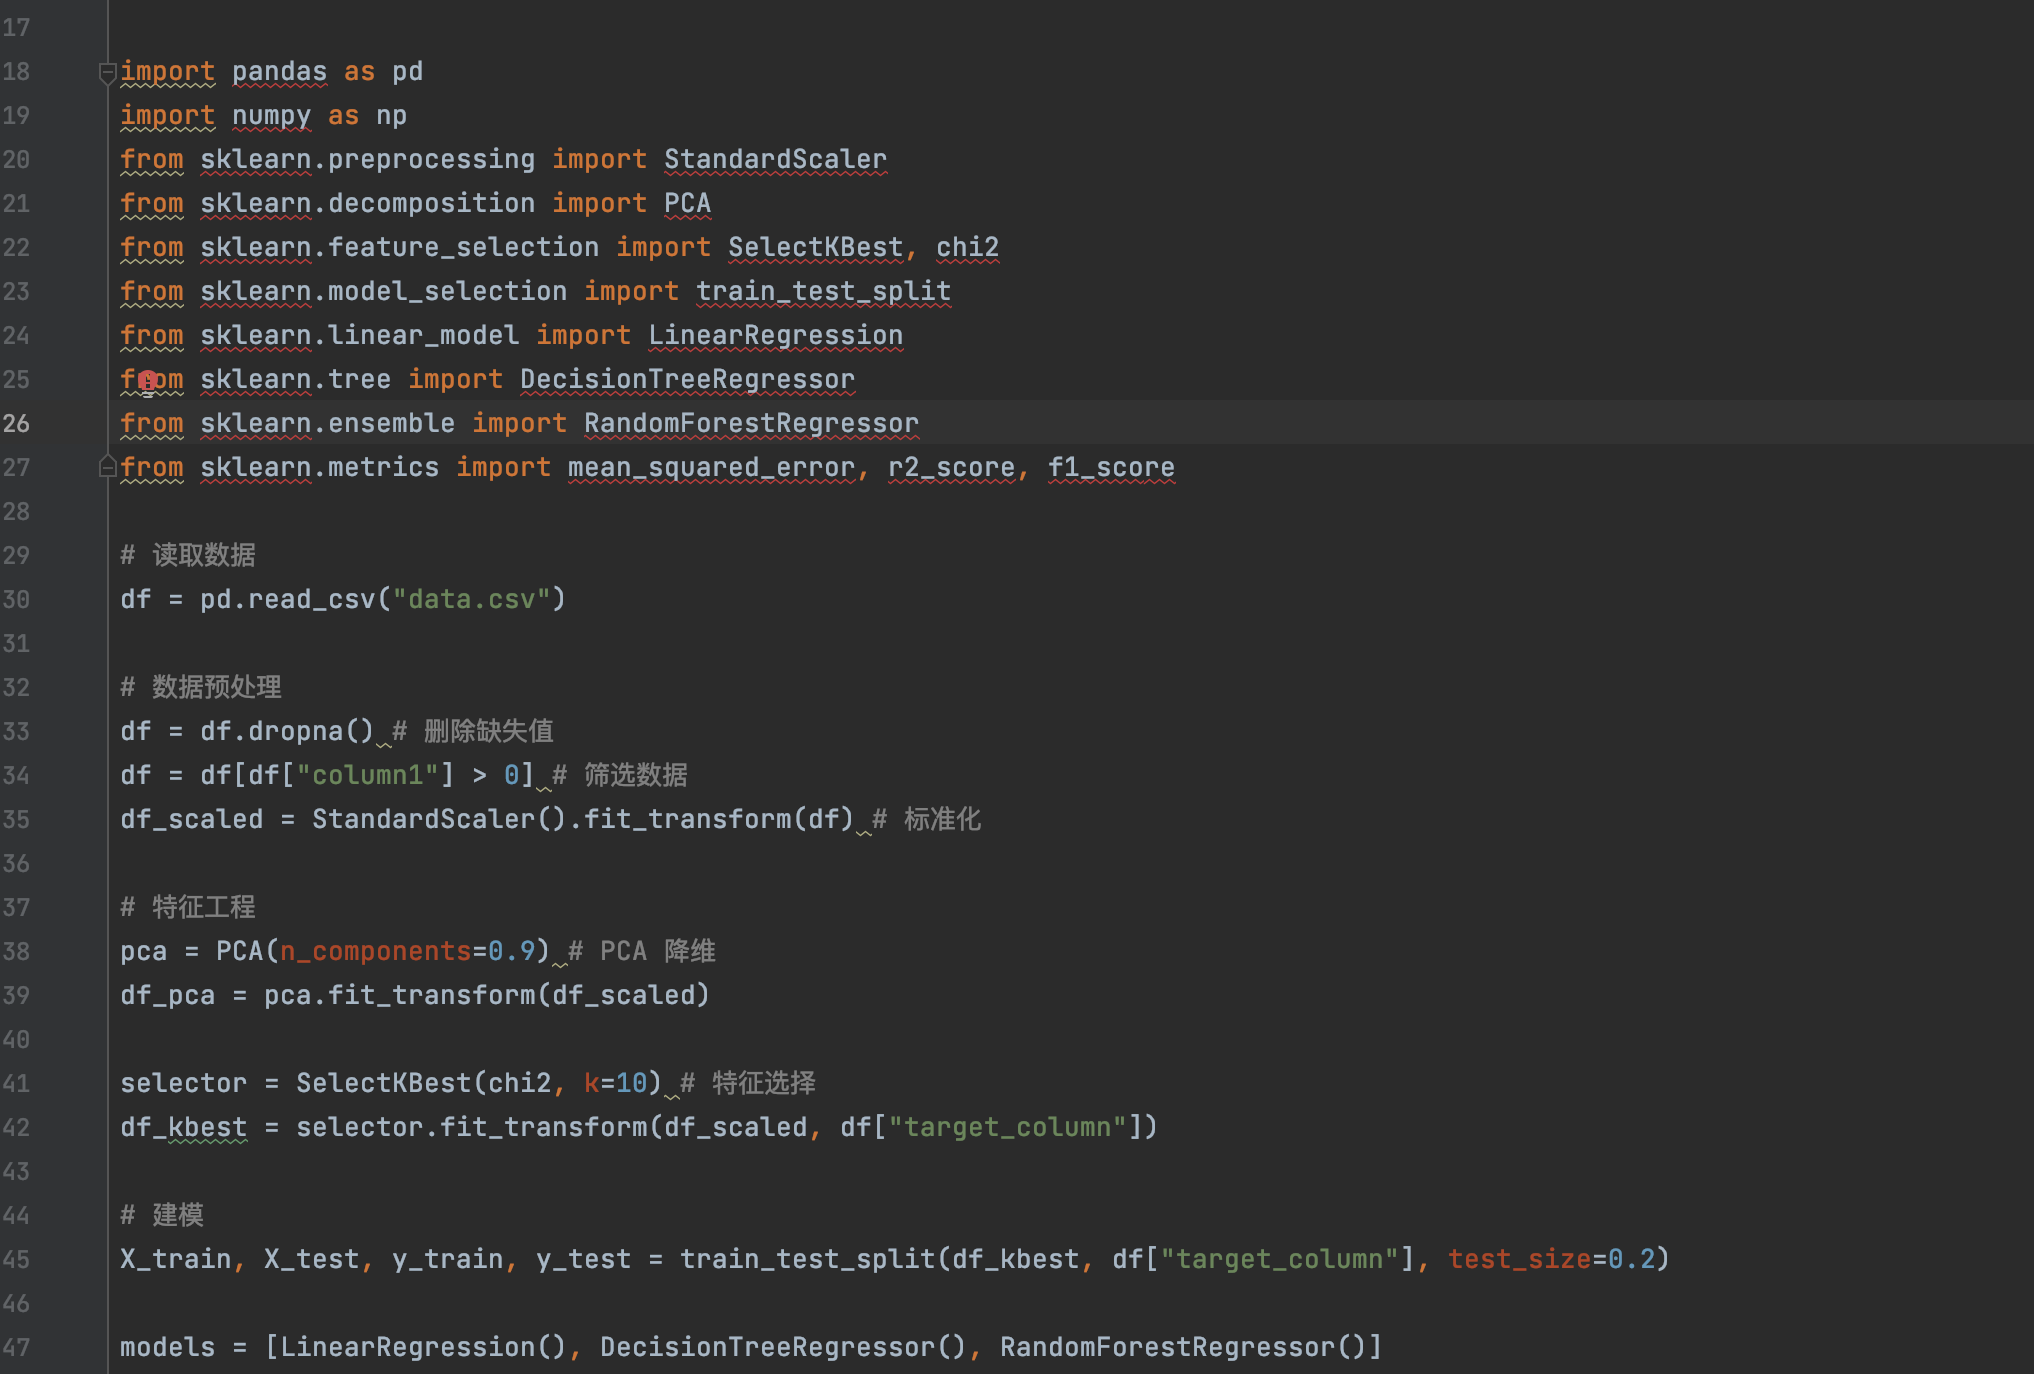This screenshot has height=1374, width=2034.
Task: Click the comment '# 建模'
Action: 162,1216
